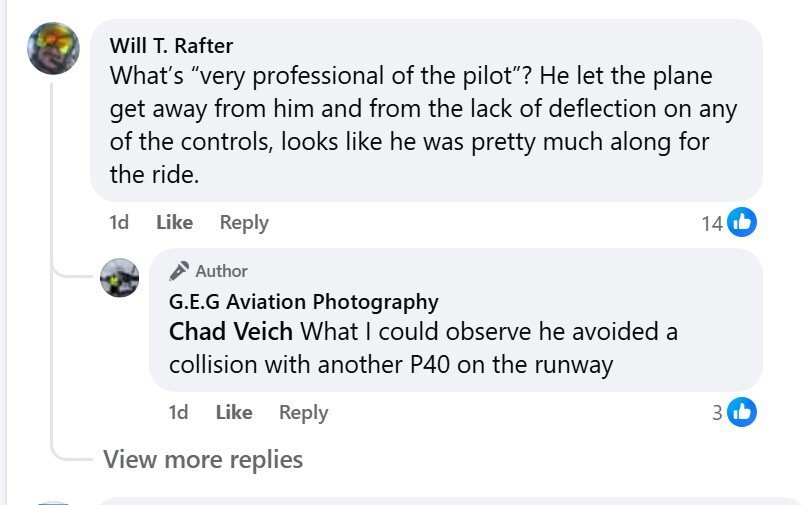Click Will T. Rafter's comment text bubble
This screenshot has height=505, width=802.
[x=420, y=125]
